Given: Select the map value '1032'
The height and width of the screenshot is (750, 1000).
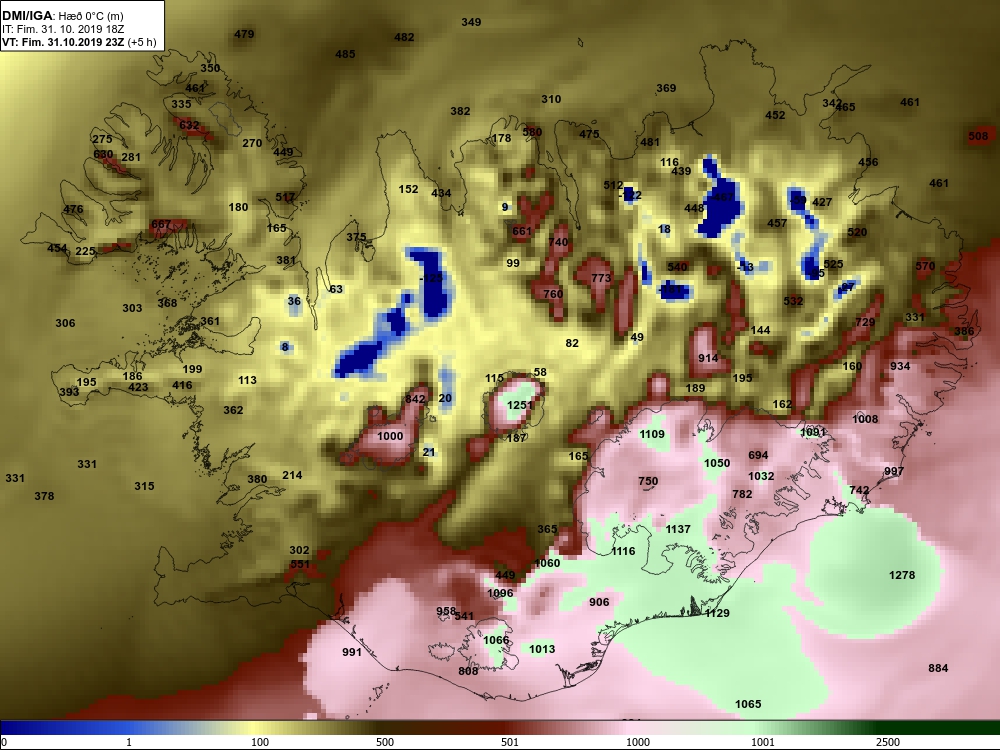Looking at the screenshot, I should 761,476.
